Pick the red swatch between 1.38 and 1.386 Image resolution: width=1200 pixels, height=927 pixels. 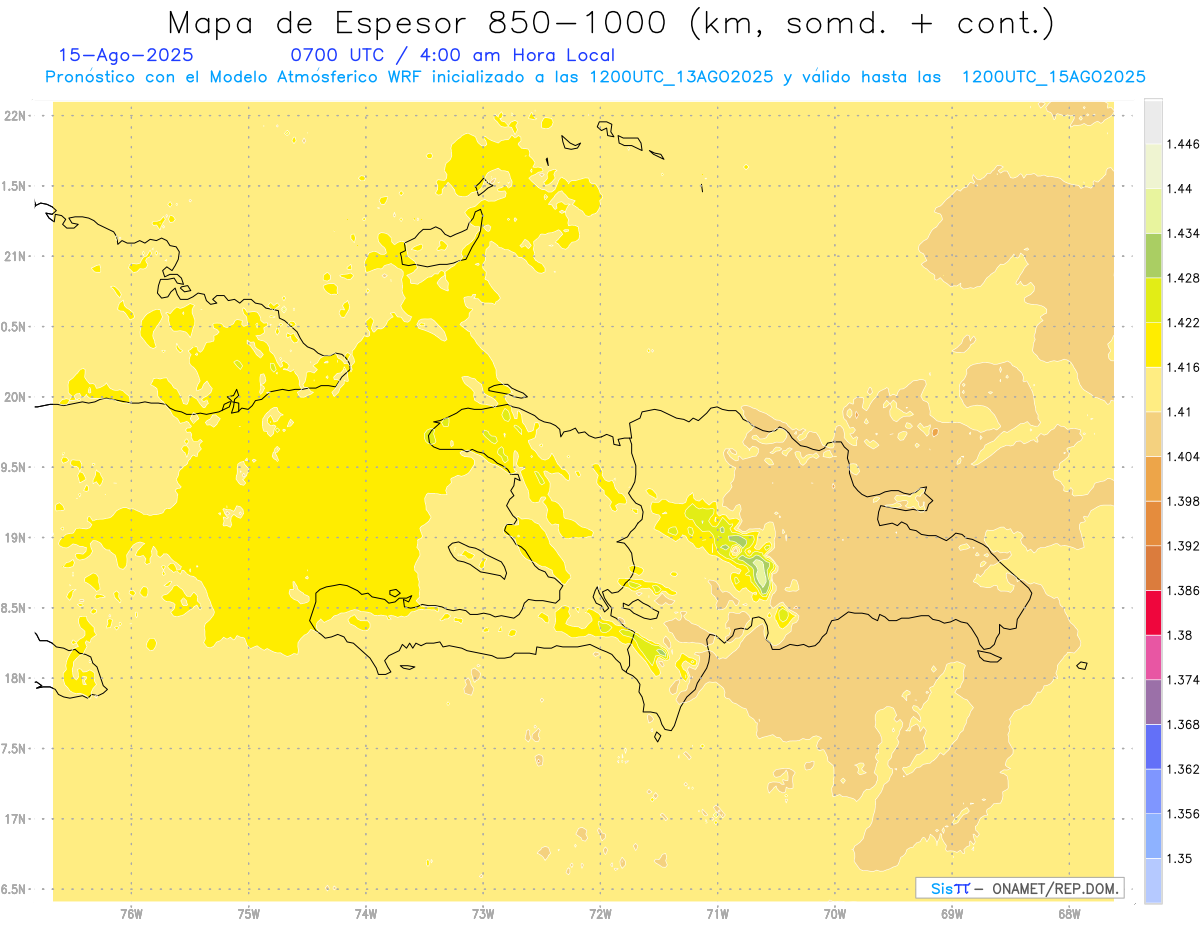pos(1153,612)
